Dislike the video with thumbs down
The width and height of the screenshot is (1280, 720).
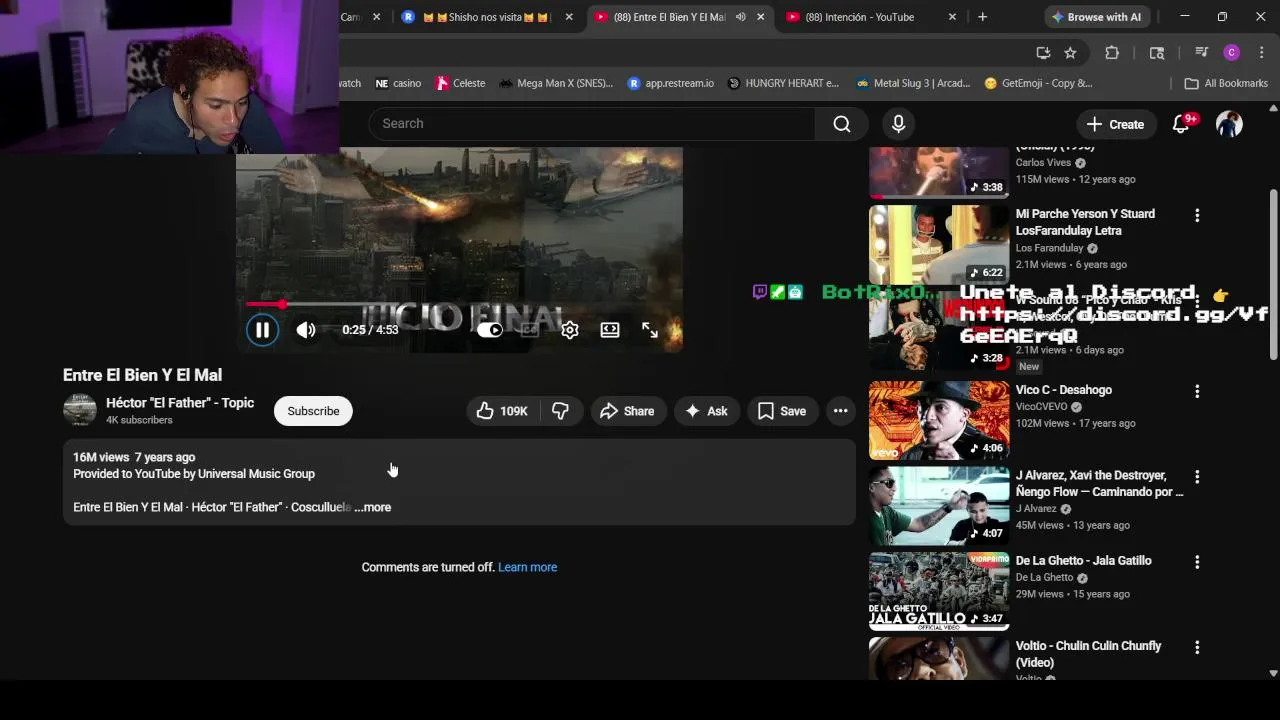click(560, 411)
